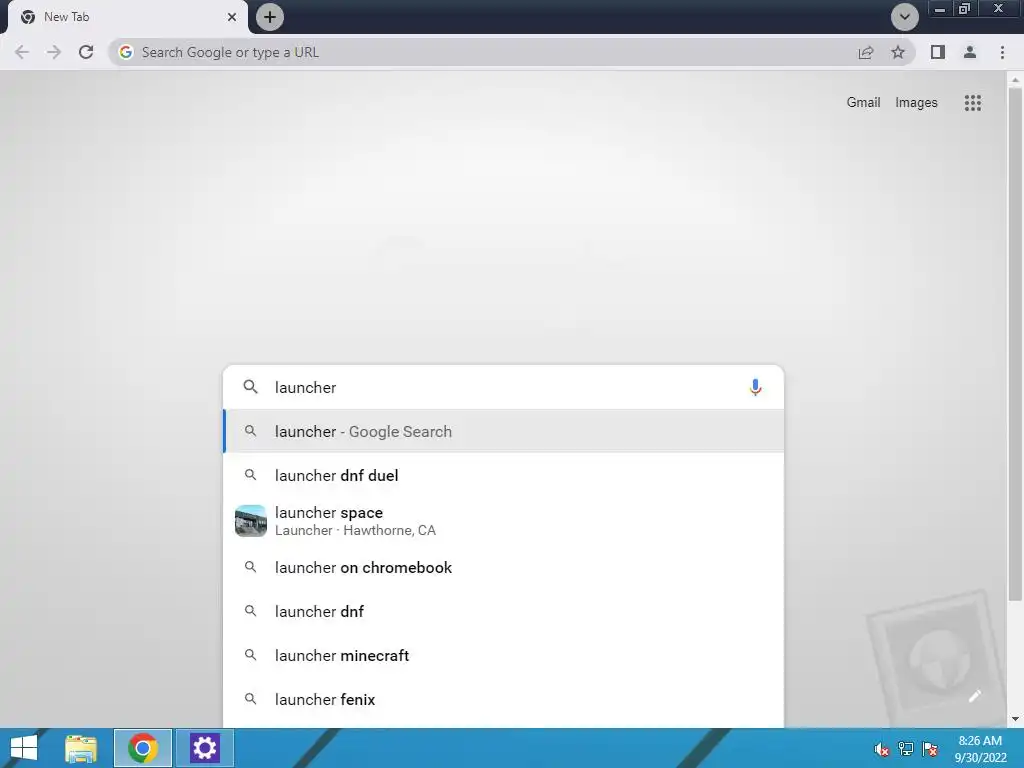Open Chrome three-dot menu

(x=1002, y=52)
